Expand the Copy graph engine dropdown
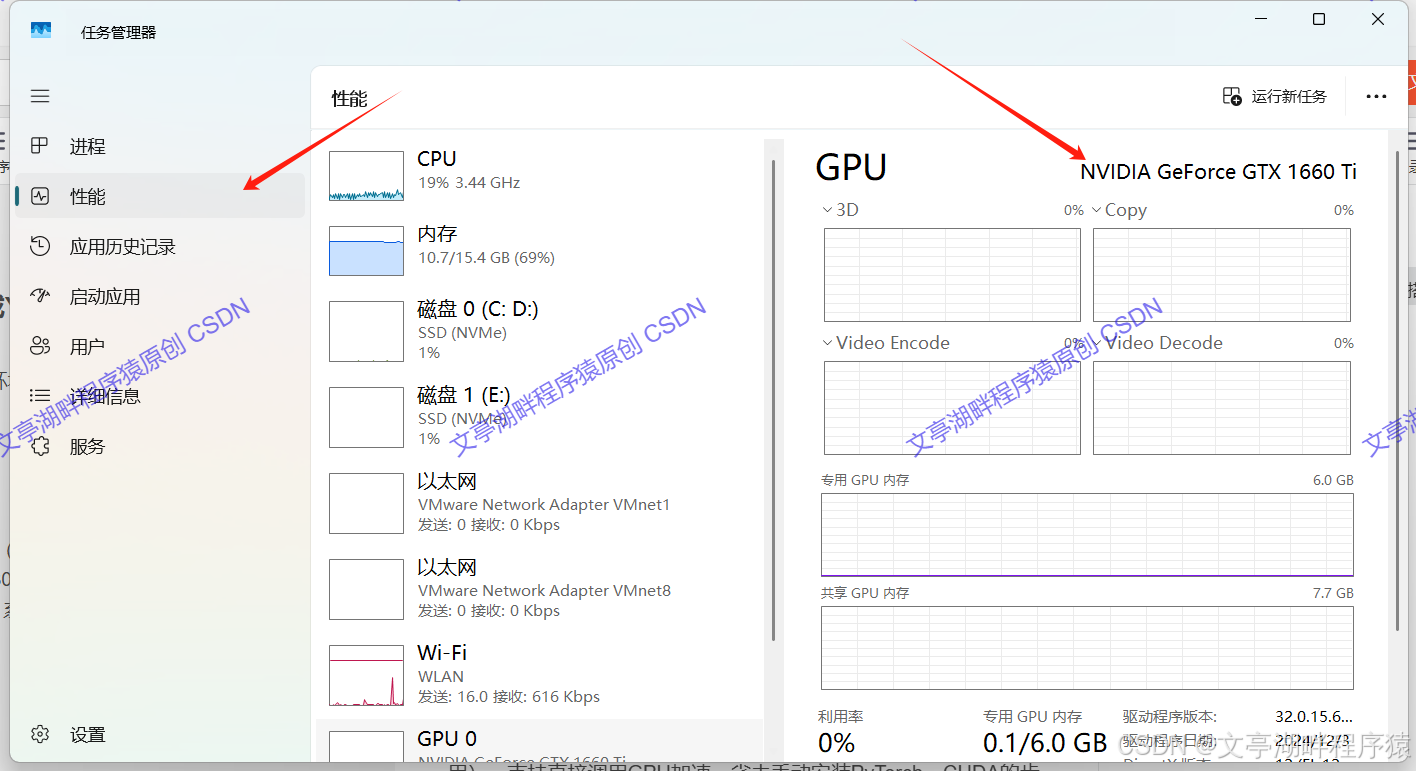 tap(1096, 210)
